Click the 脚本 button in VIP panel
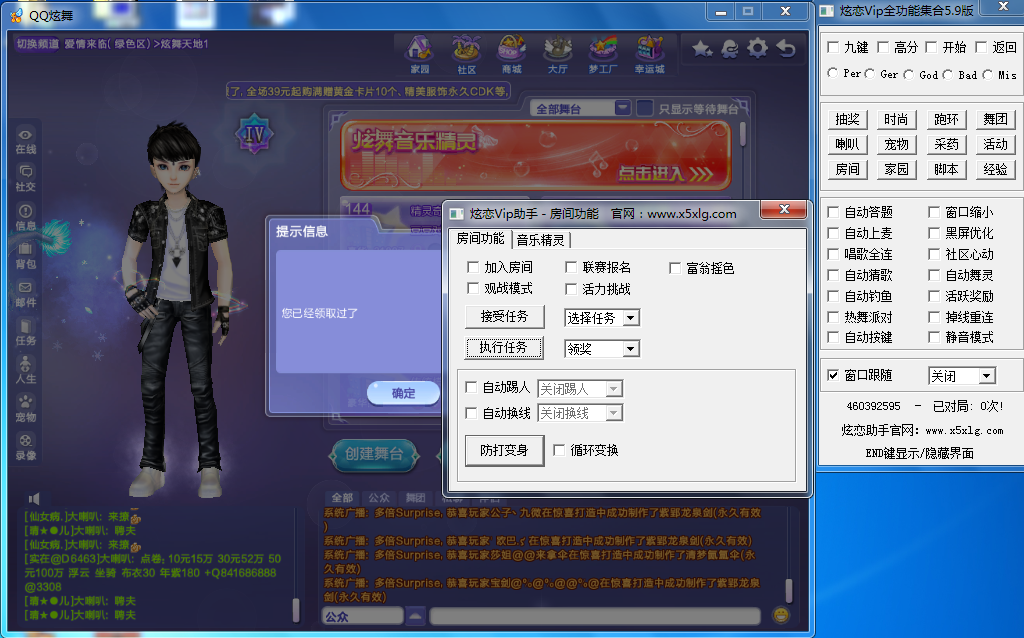 pos(946,169)
